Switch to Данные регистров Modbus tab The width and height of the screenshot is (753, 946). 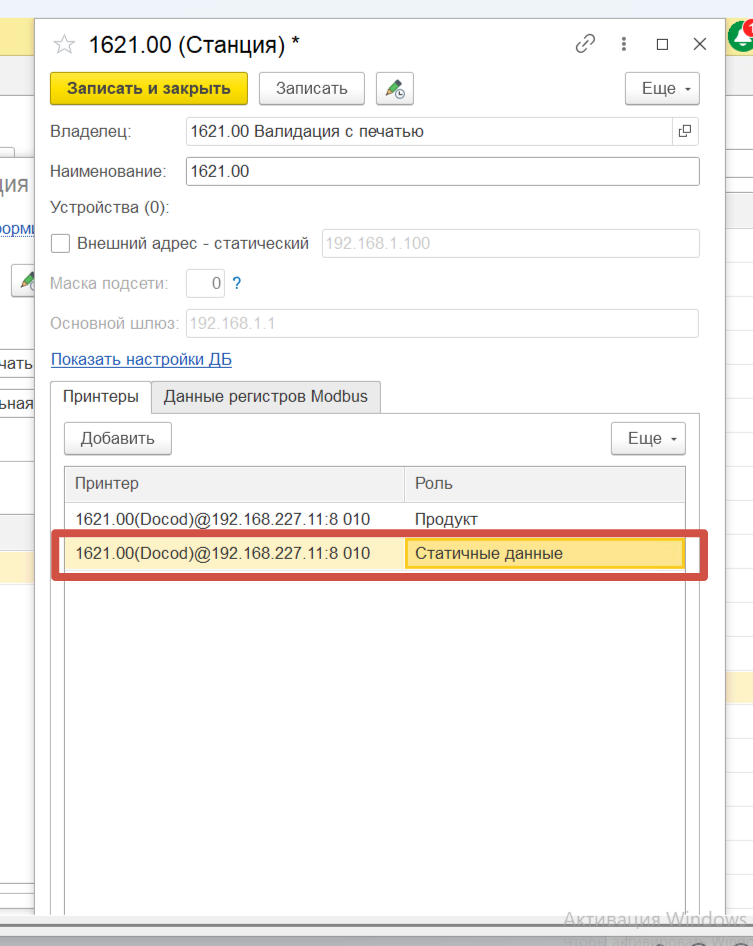tap(265, 396)
